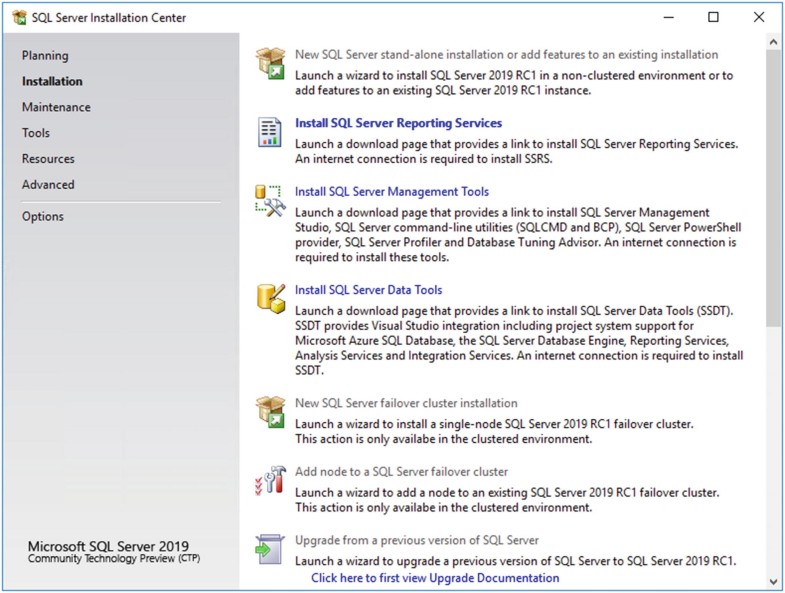
Task: Click the Management Tools wrench icon
Action: (x=270, y=200)
